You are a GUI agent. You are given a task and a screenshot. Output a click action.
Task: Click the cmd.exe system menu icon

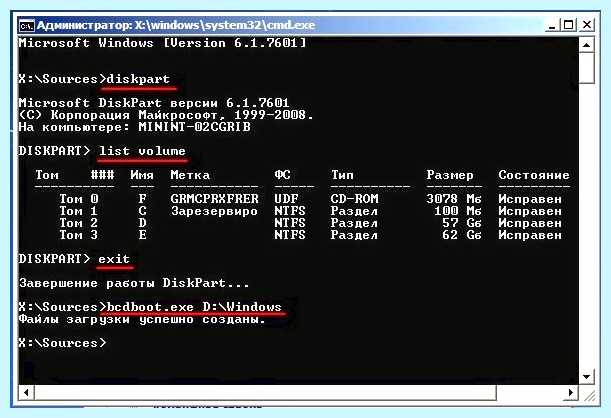26,26
